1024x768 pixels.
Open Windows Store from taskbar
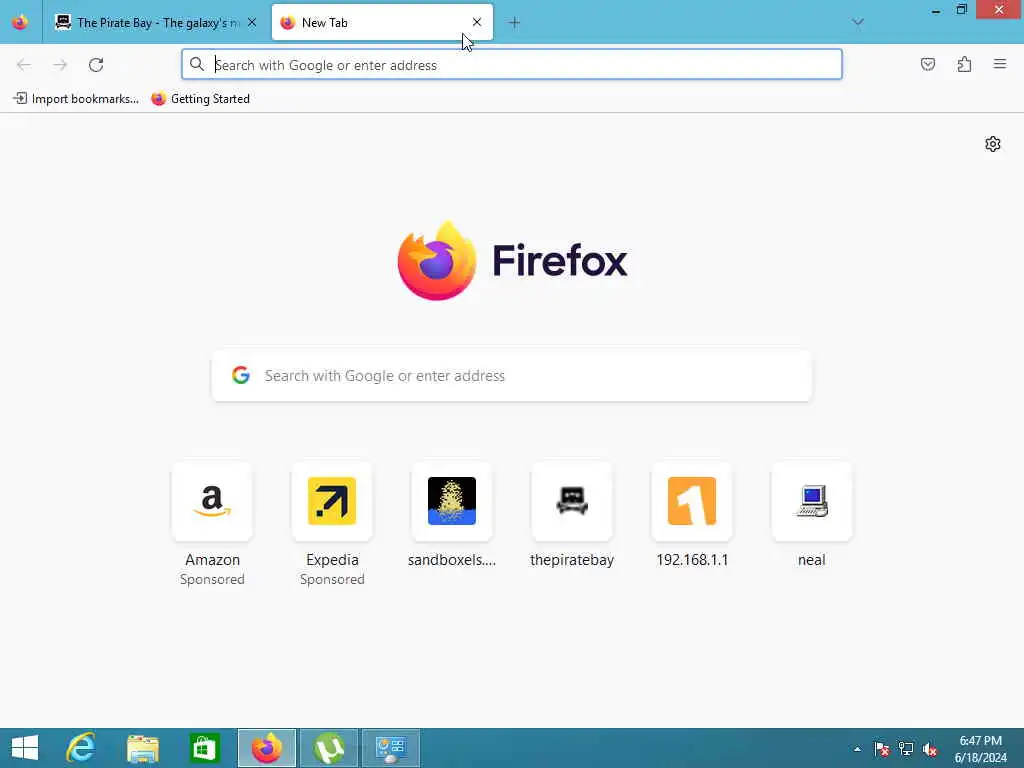point(204,748)
